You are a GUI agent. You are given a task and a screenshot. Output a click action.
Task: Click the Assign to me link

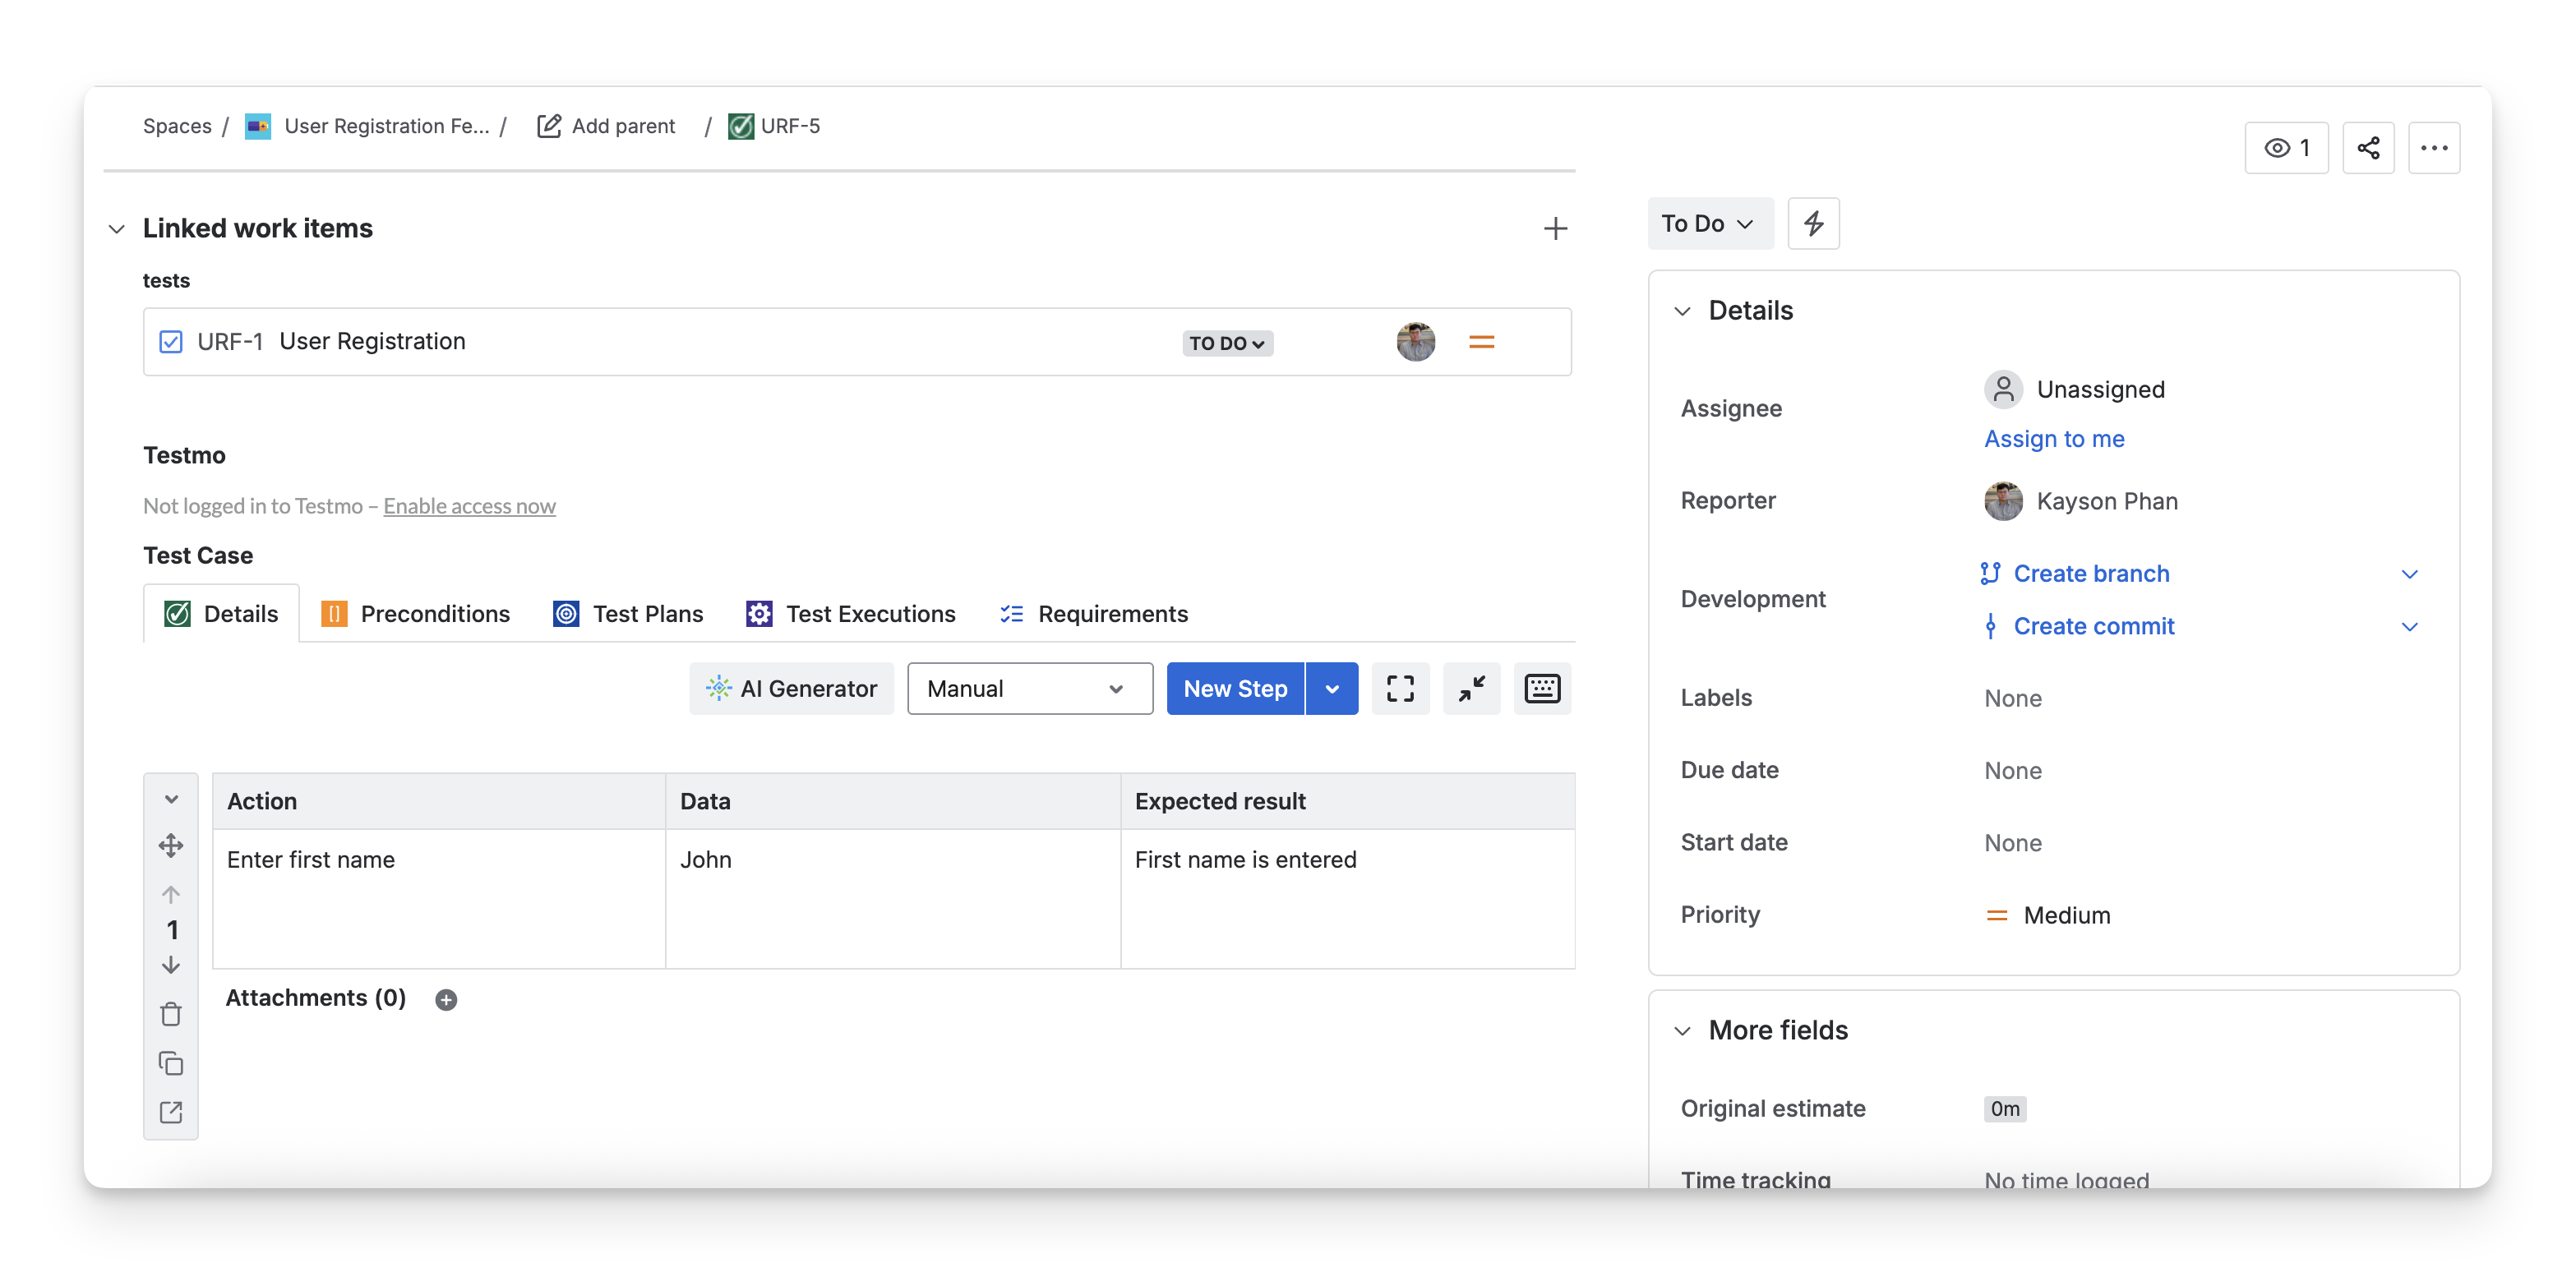(x=2054, y=439)
